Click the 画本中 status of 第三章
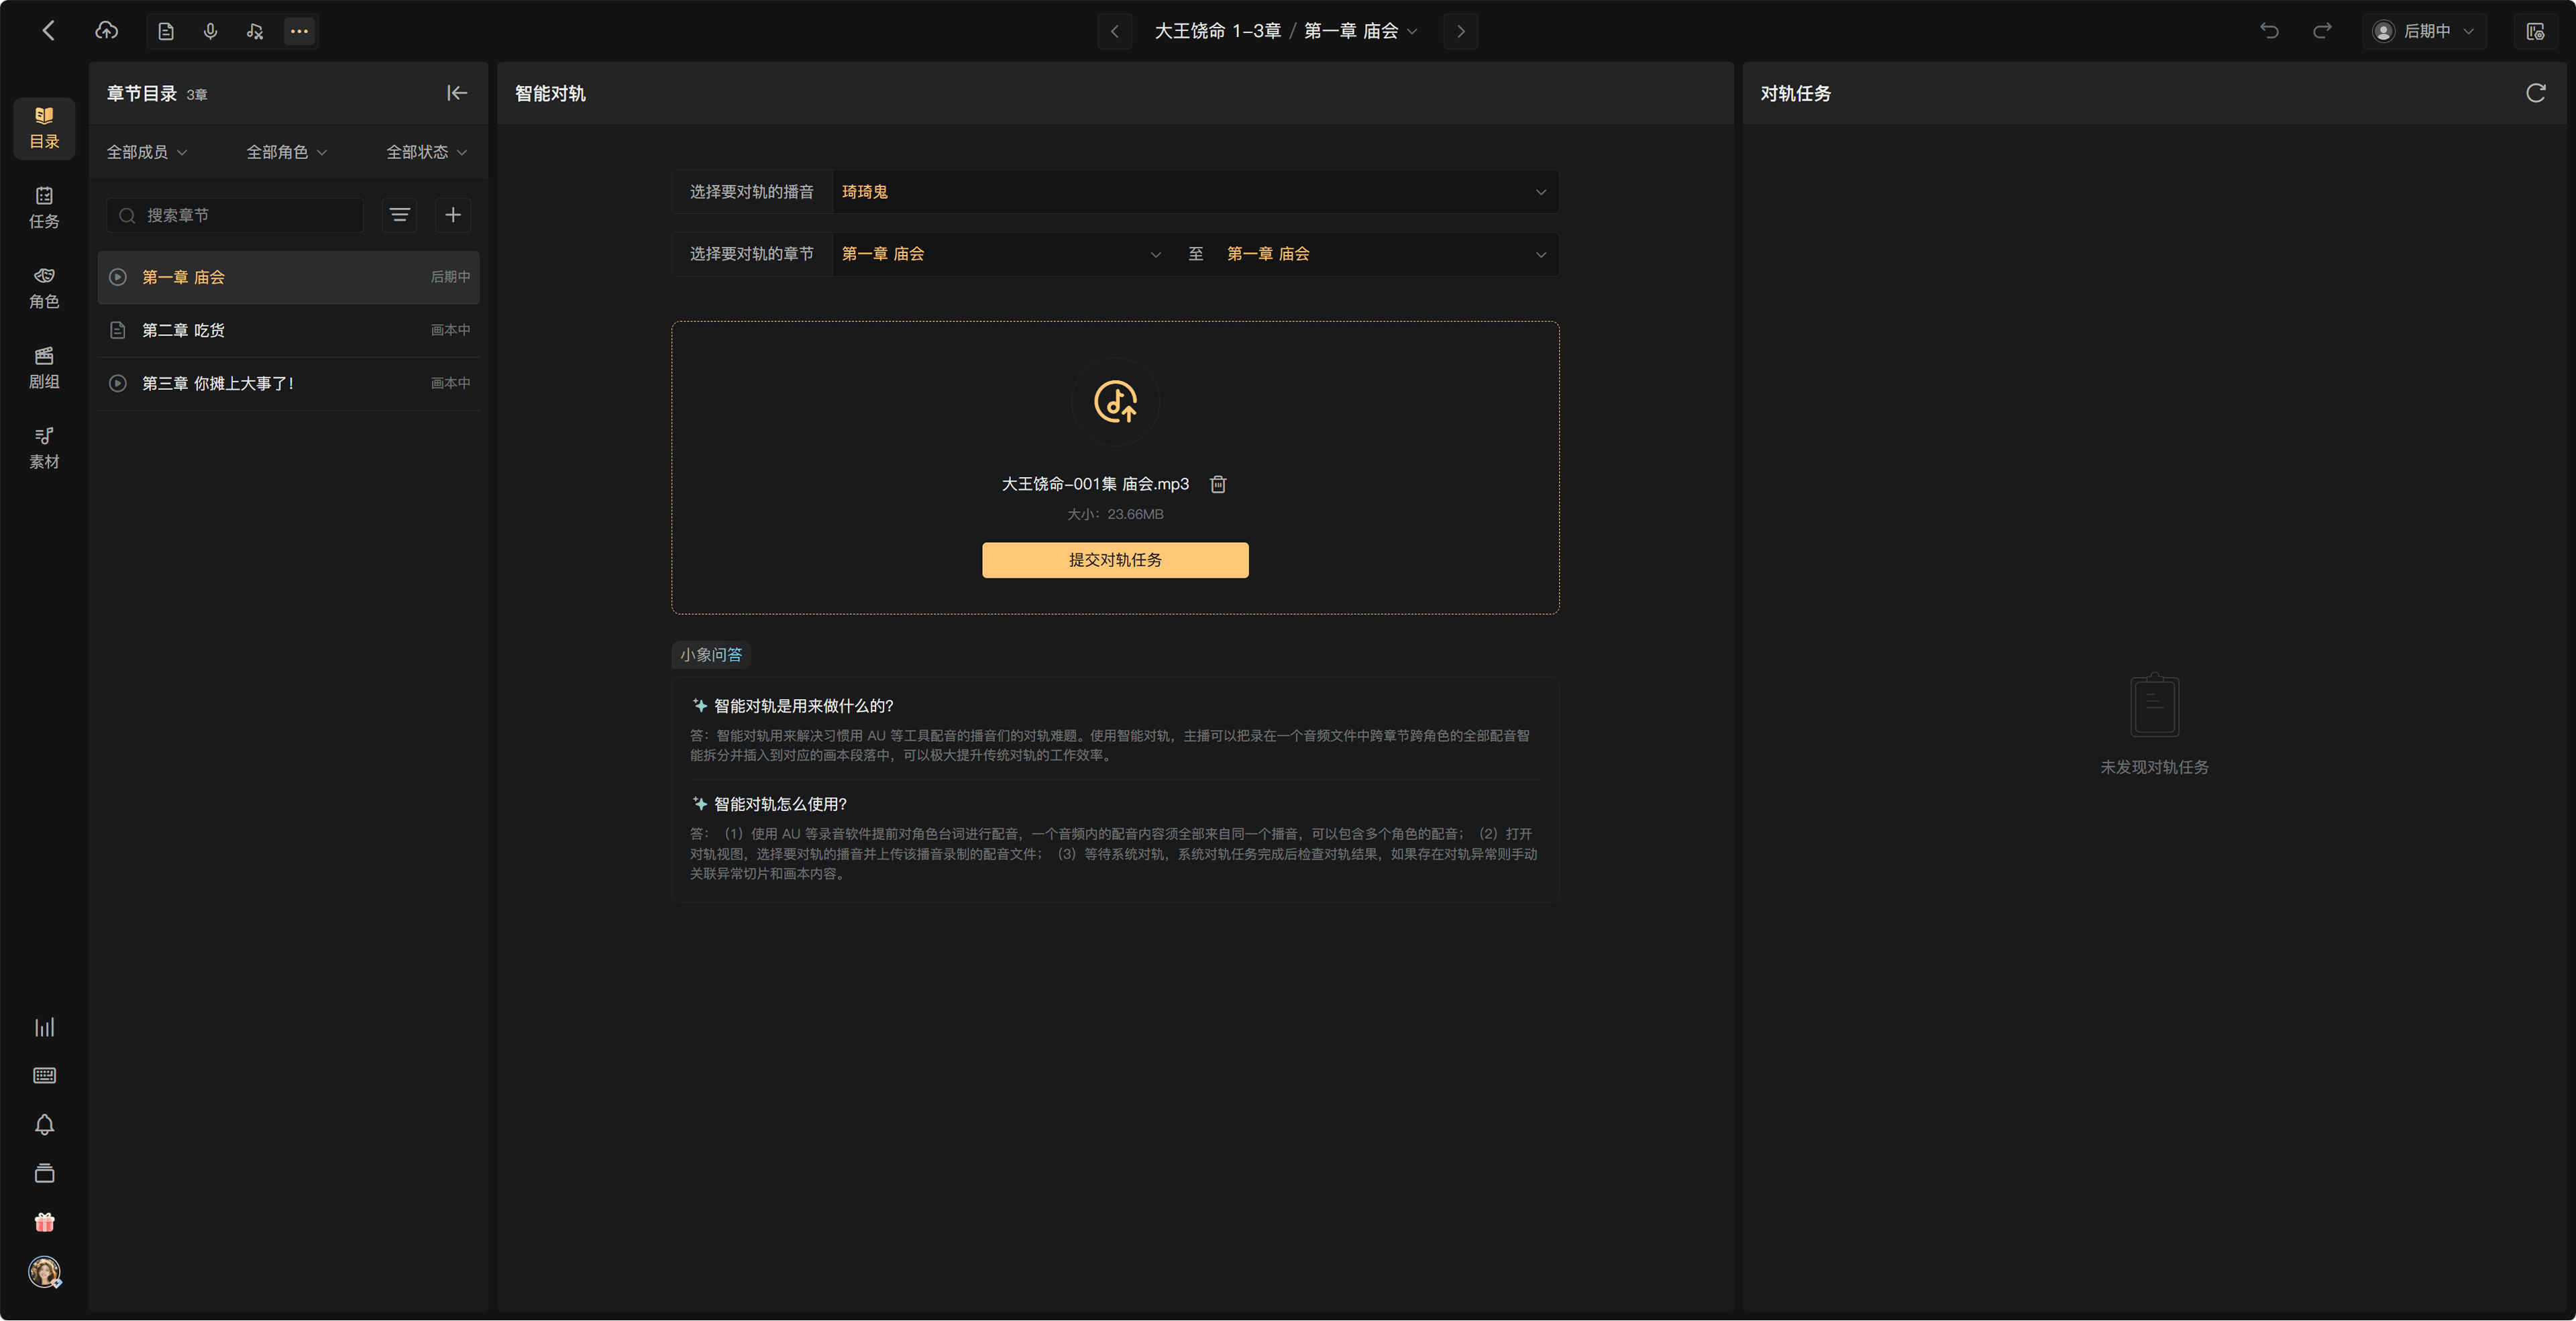Screen dimensions: 2576x1321 point(450,383)
